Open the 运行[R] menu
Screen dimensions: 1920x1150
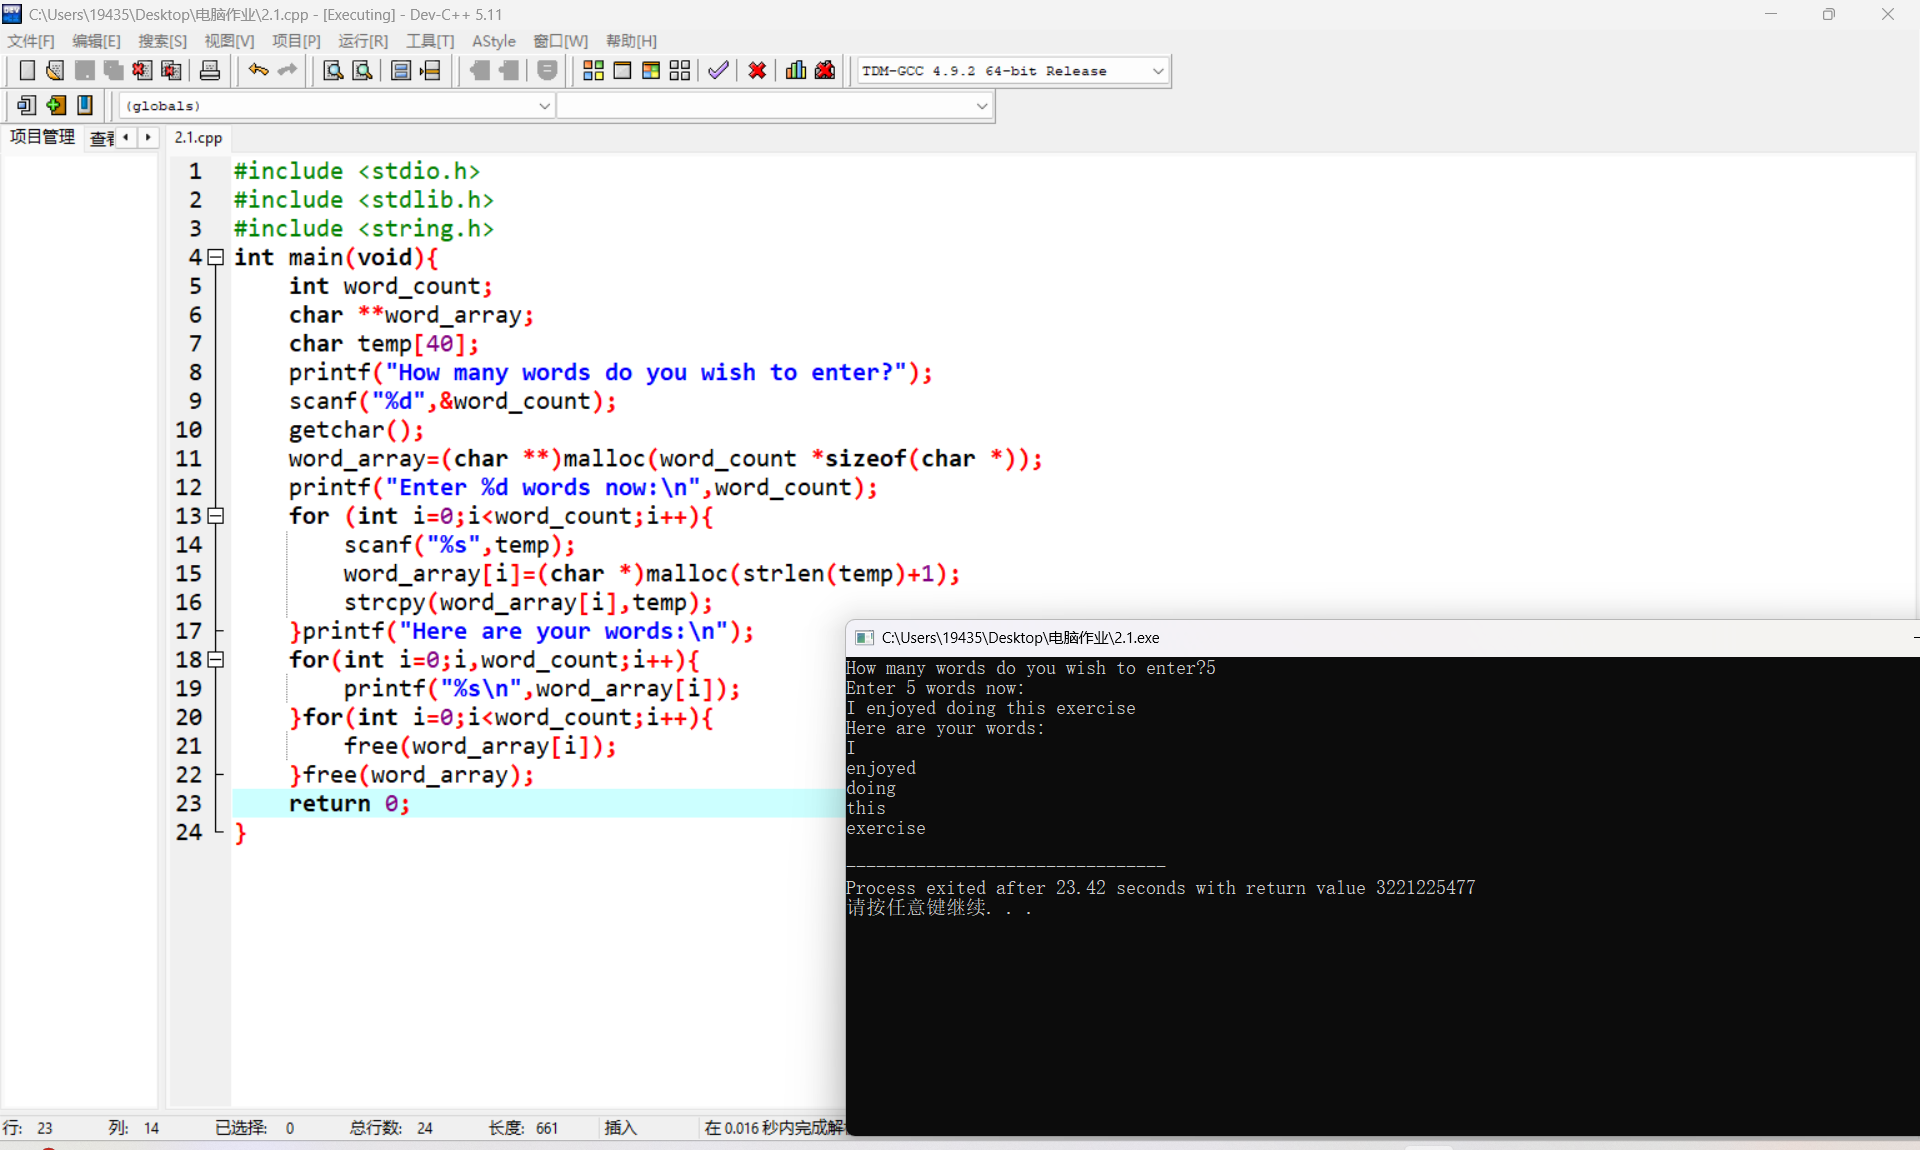click(x=362, y=41)
